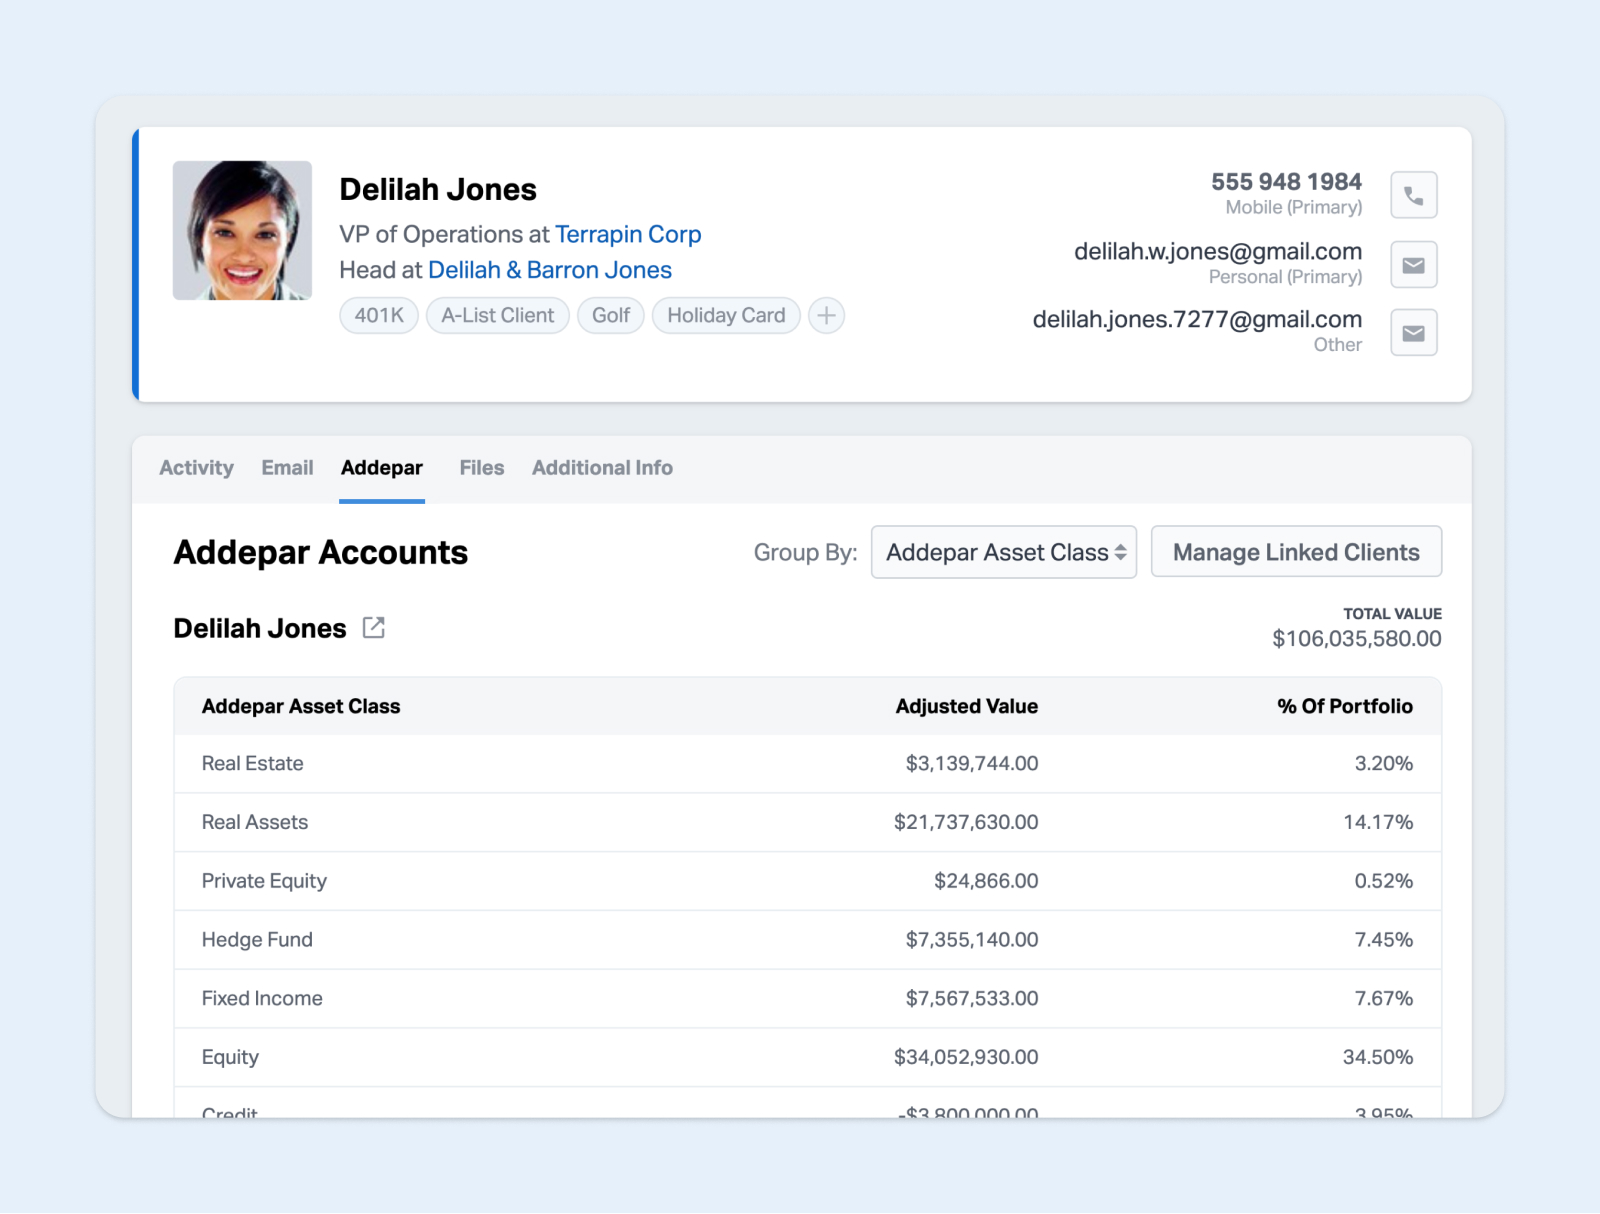The width and height of the screenshot is (1600, 1214).
Task: Open the Delilah & Barron Jones link
Action: coord(549,270)
